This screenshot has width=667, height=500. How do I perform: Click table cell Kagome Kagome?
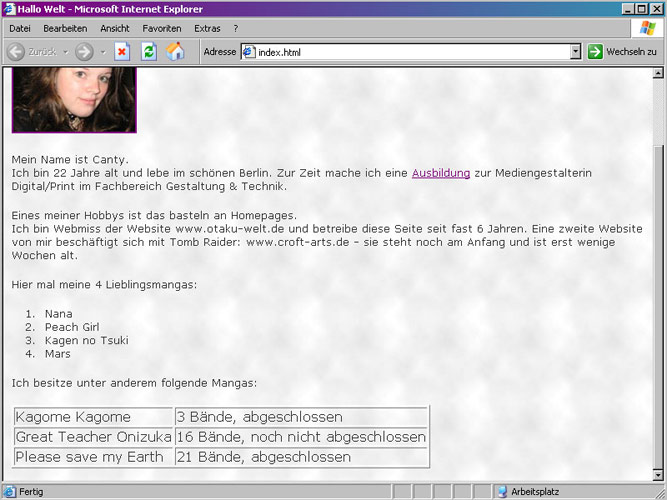[93, 417]
